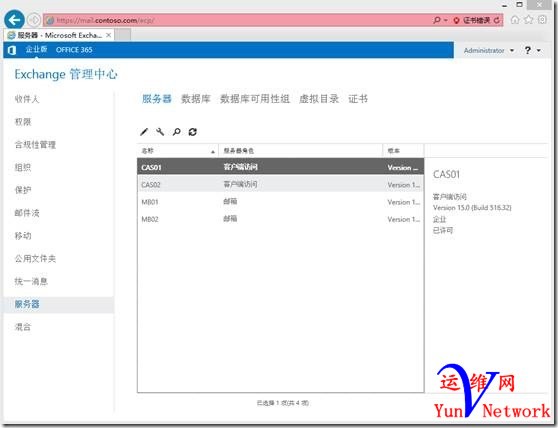
Task: Select the 数据库可用性组 tab
Action: pyautogui.click(x=255, y=99)
